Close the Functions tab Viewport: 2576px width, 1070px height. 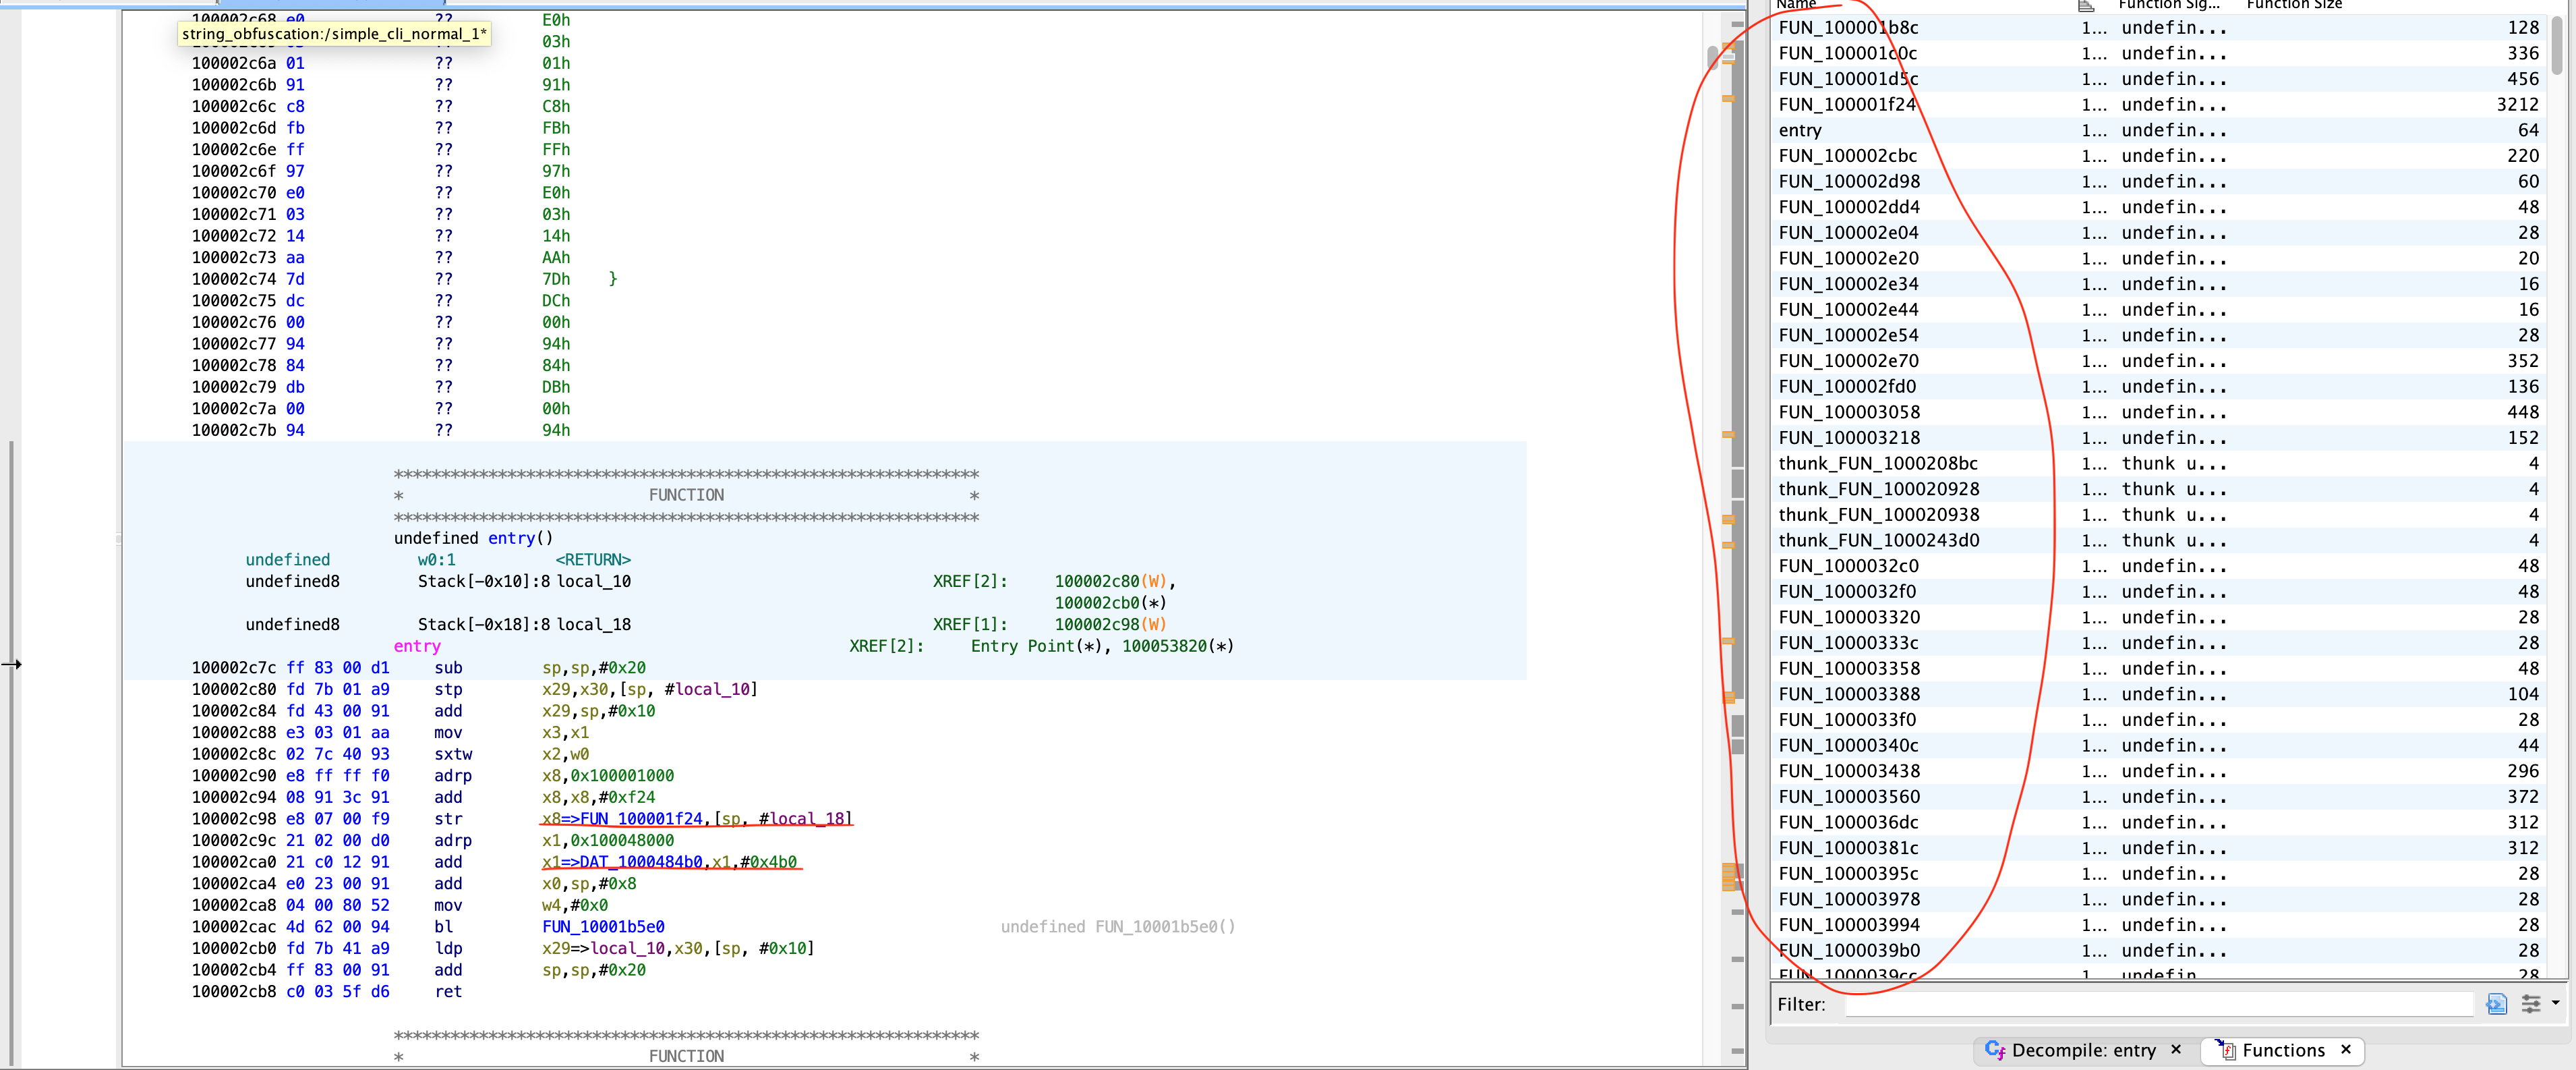2346,1049
